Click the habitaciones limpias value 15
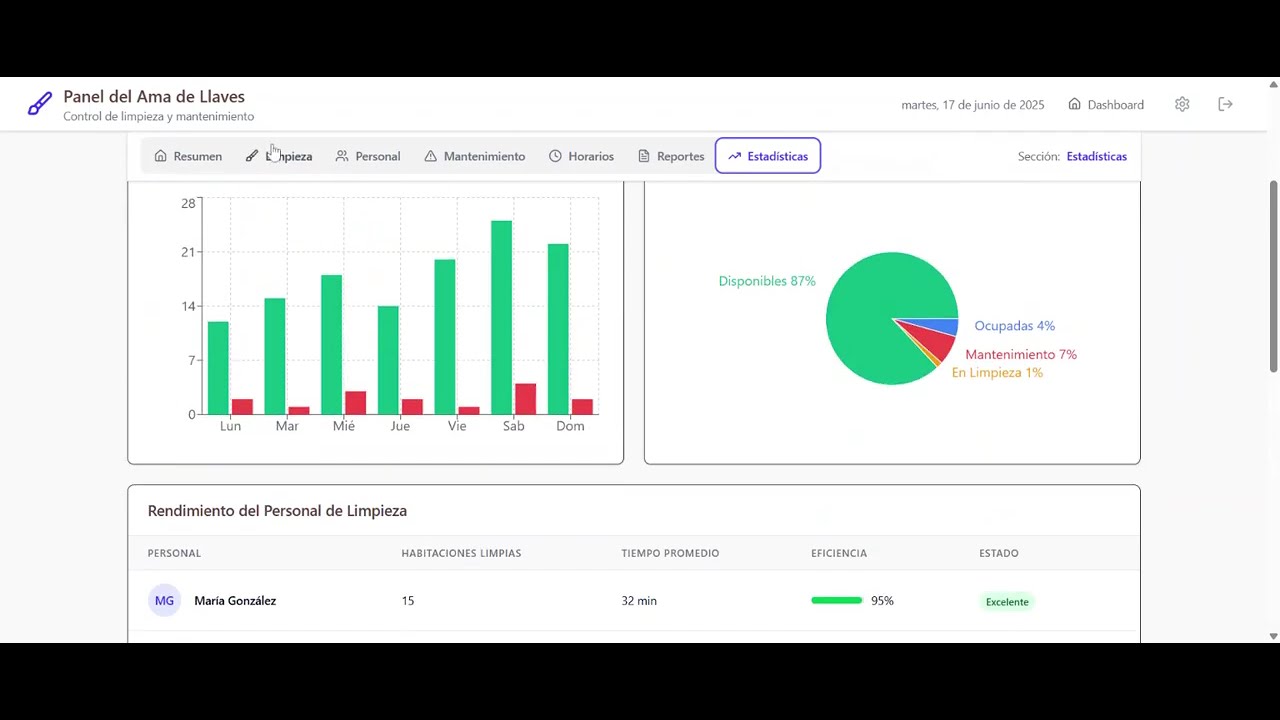The image size is (1280, 720). (x=408, y=601)
